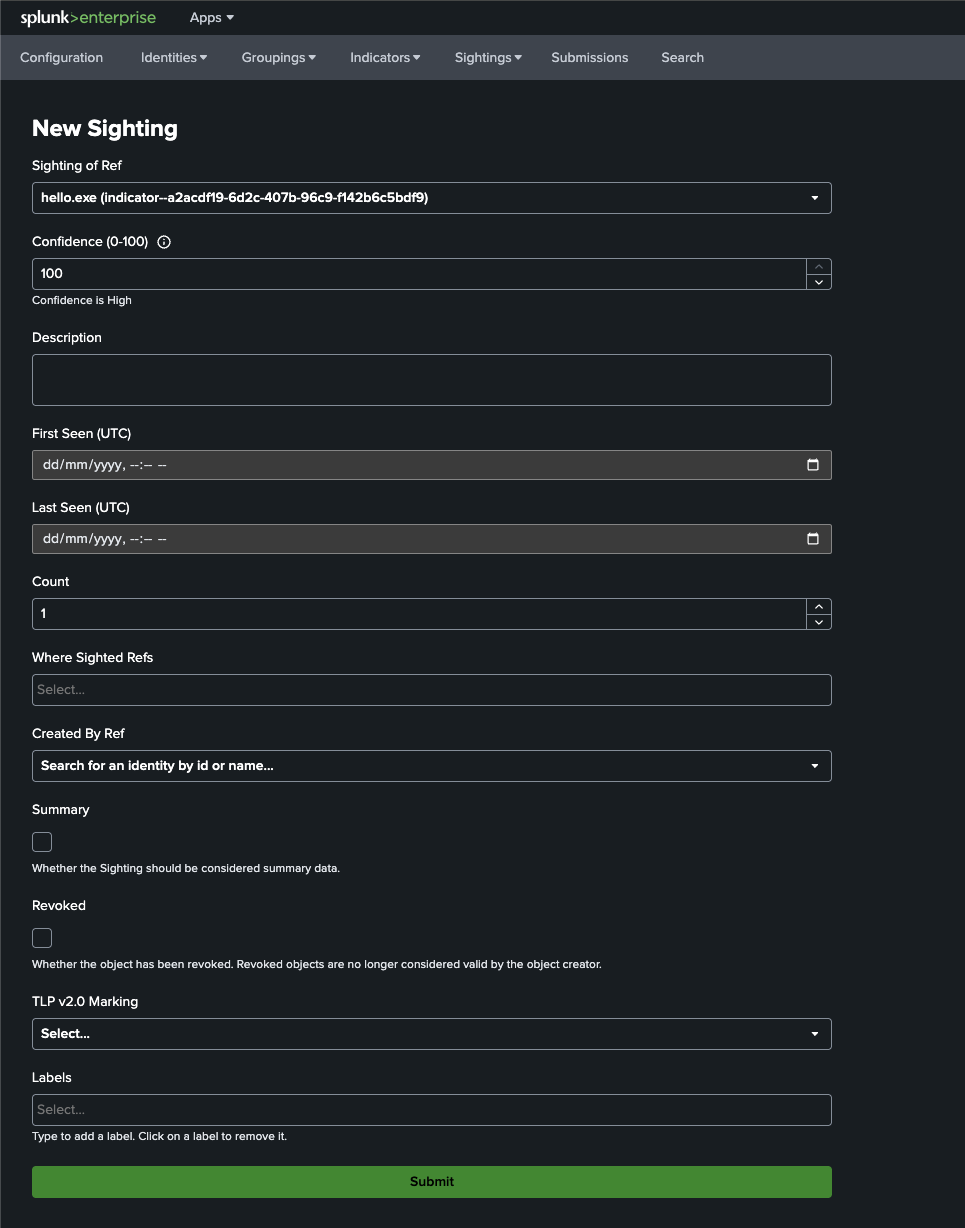Check the Summary checkbox

click(42, 842)
